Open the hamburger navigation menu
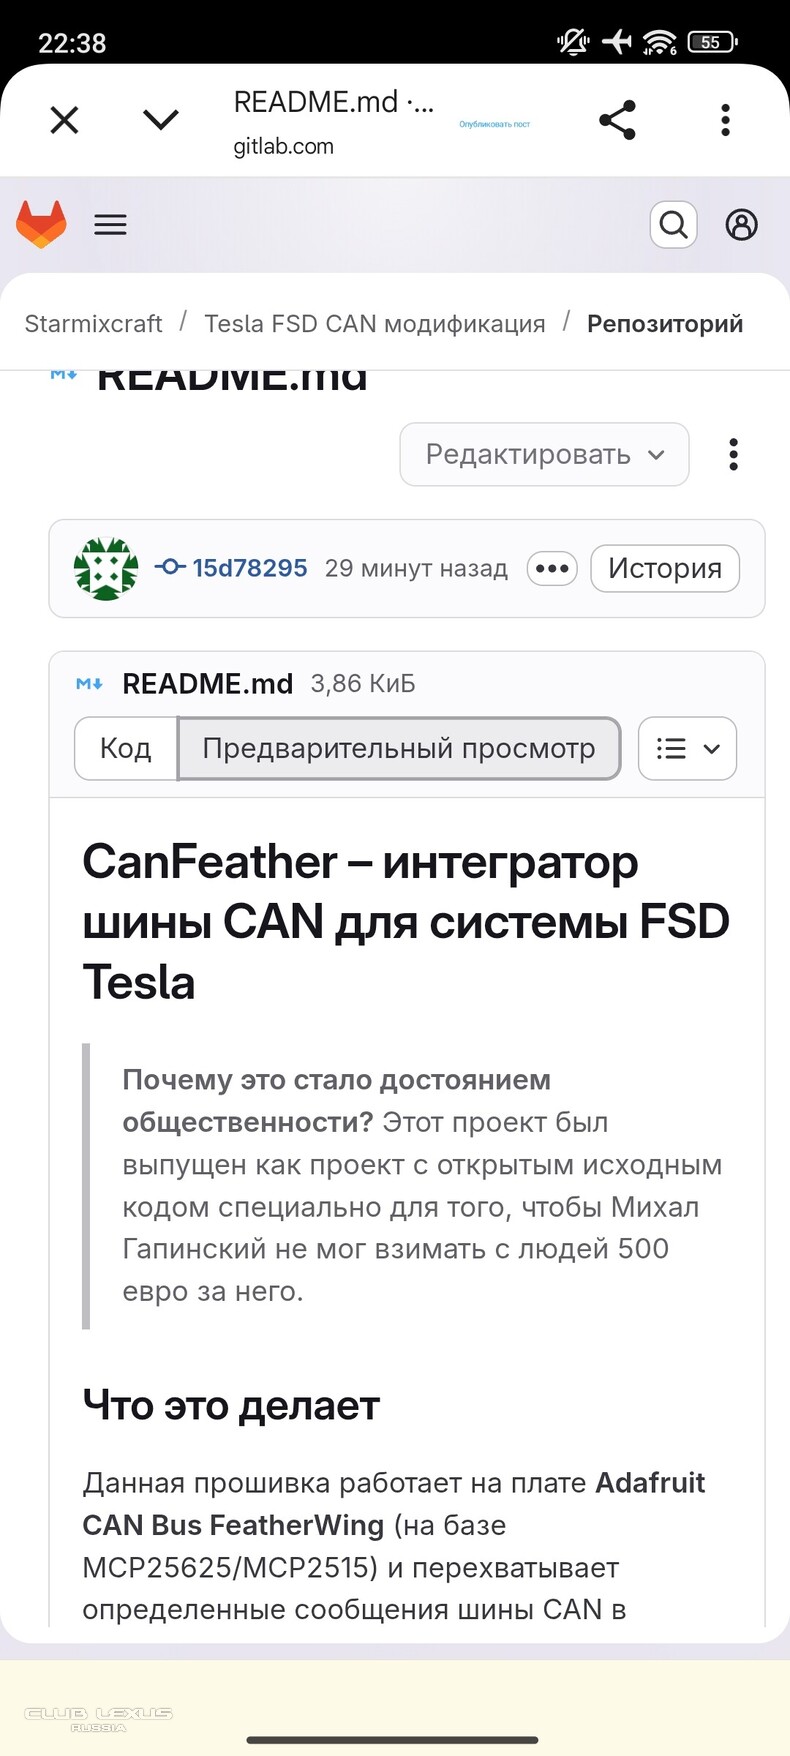 click(110, 224)
